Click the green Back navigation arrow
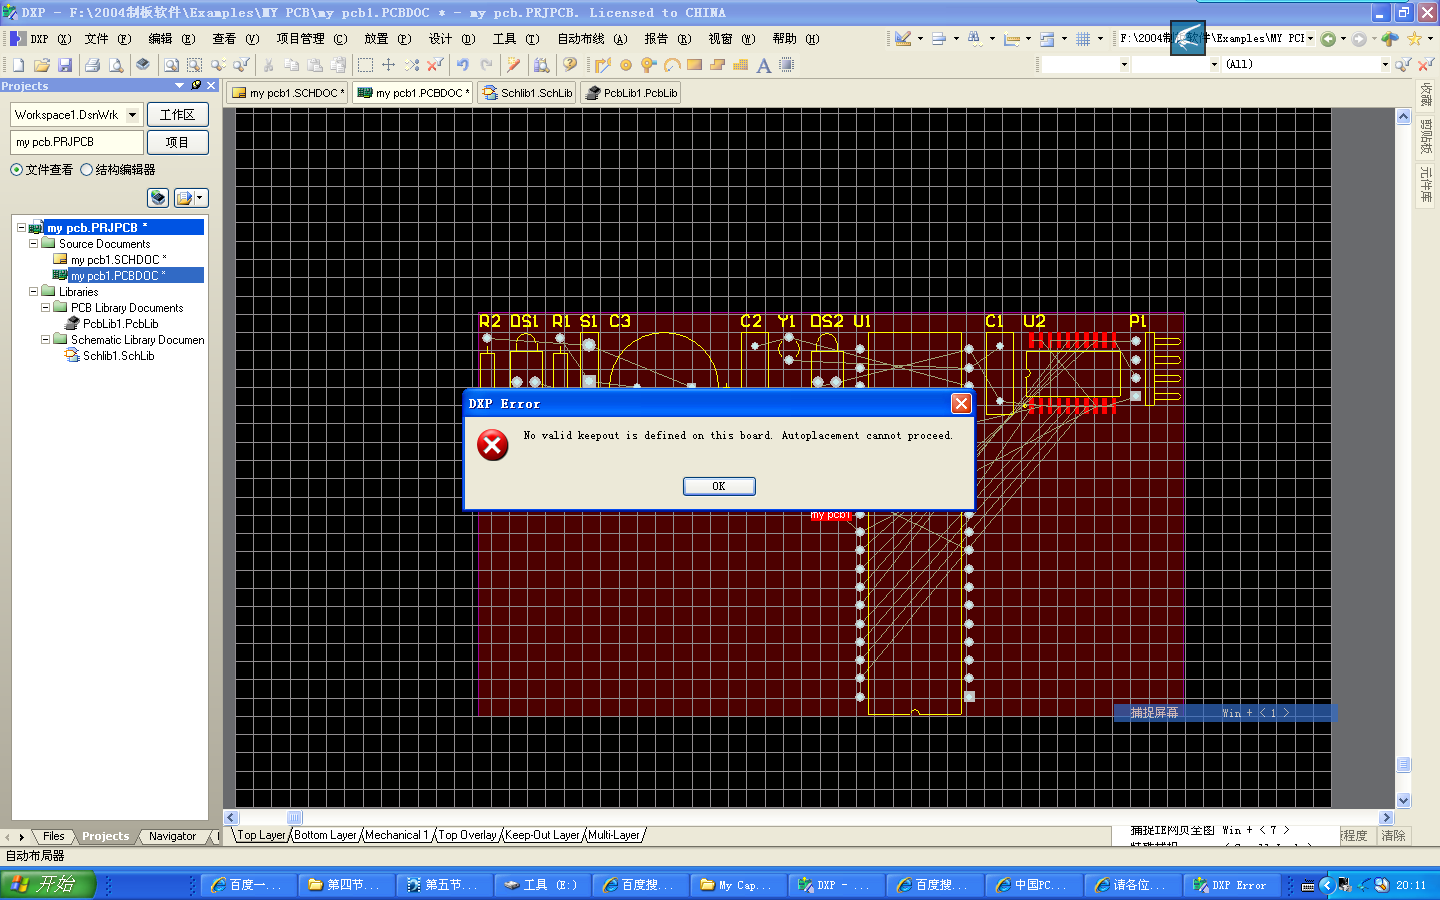Viewport: 1440px width, 900px height. pos(1328,39)
